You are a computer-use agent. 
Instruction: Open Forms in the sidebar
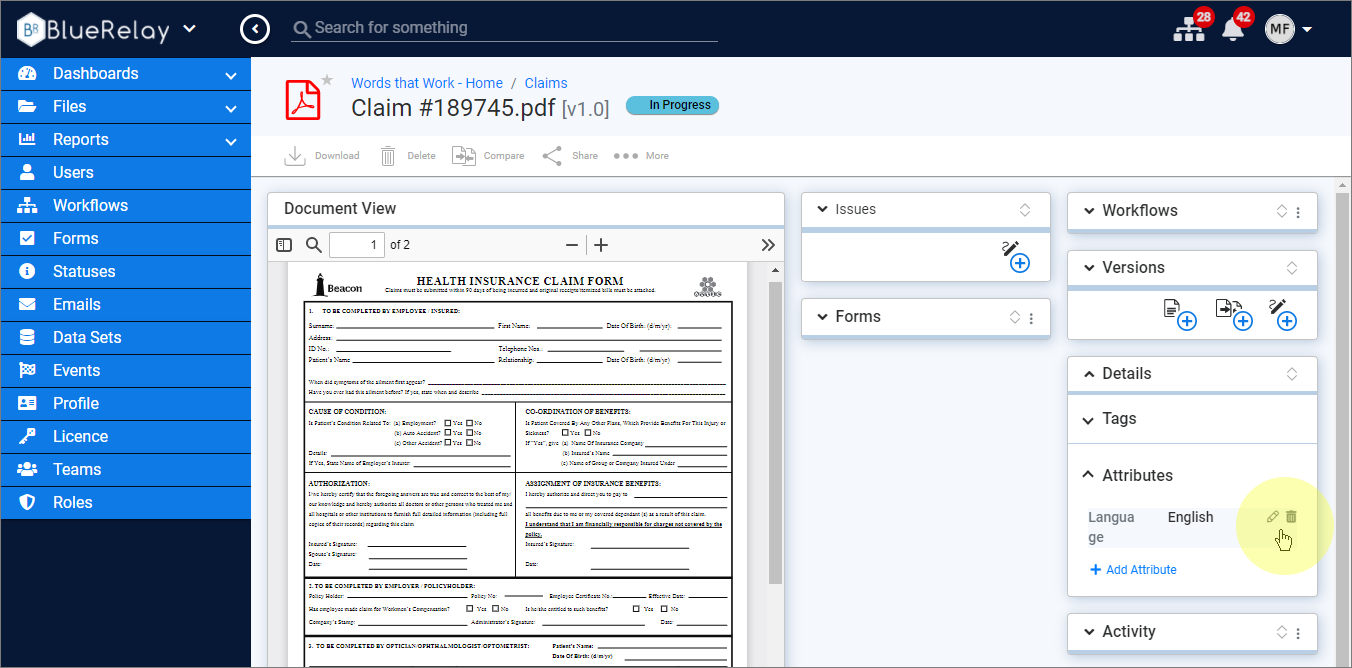click(126, 239)
